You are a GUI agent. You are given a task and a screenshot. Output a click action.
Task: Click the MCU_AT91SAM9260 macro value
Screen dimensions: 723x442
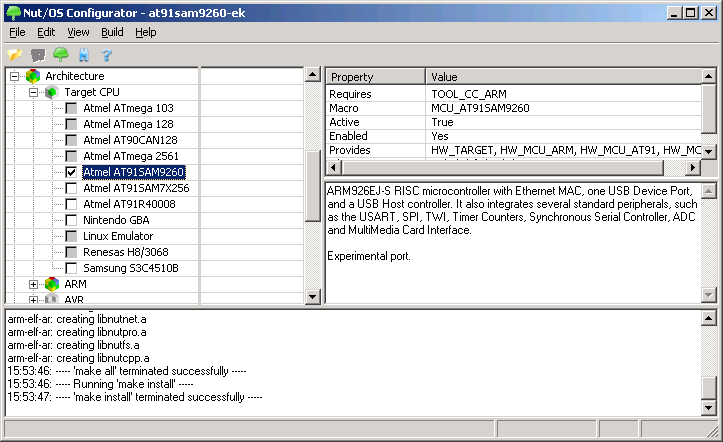(480, 108)
